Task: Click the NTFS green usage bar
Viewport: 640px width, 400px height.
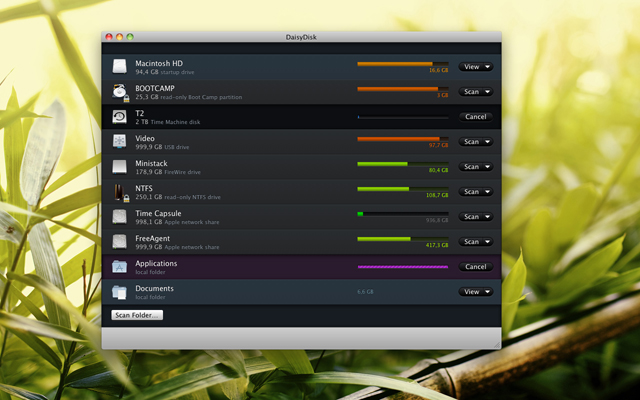Action: tap(403, 189)
